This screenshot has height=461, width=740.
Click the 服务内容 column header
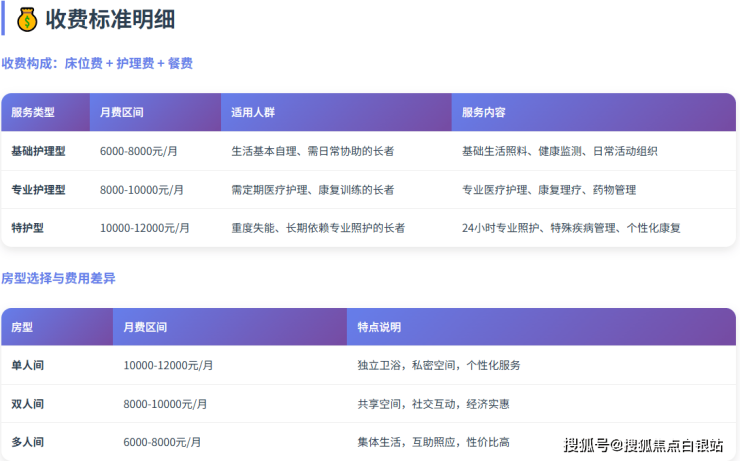pyautogui.click(x=483, y=113)
